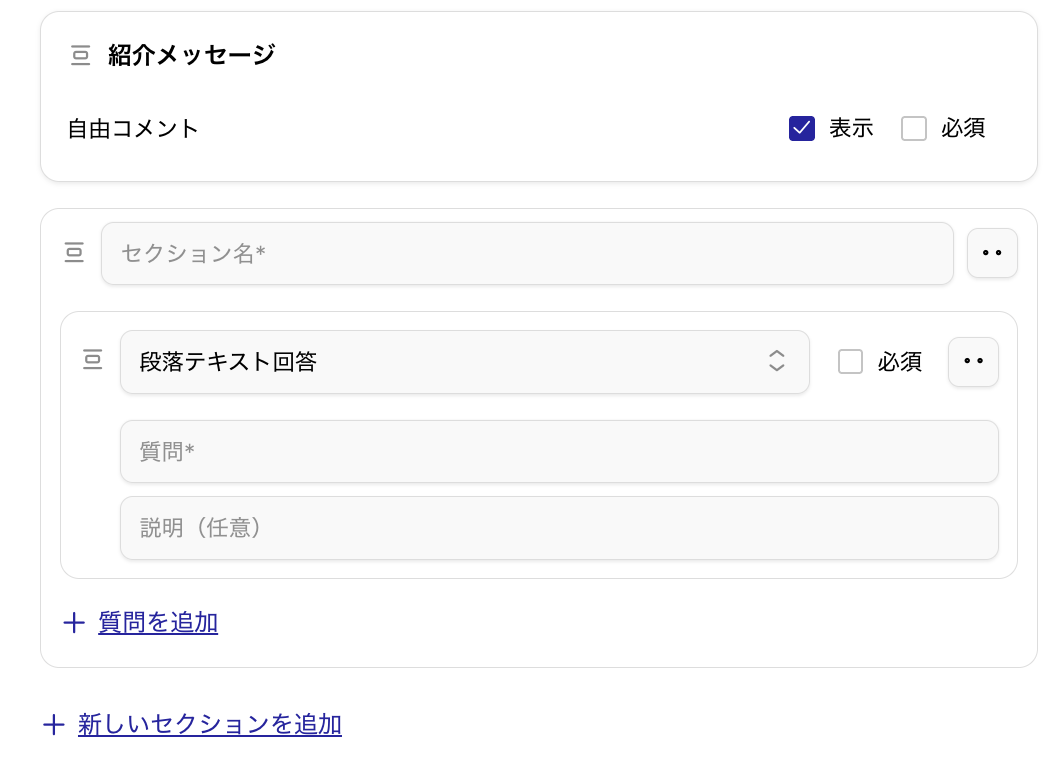Open section options menu (two dots) next to セクション名
1064x768 pixels.
click(992, 253)
